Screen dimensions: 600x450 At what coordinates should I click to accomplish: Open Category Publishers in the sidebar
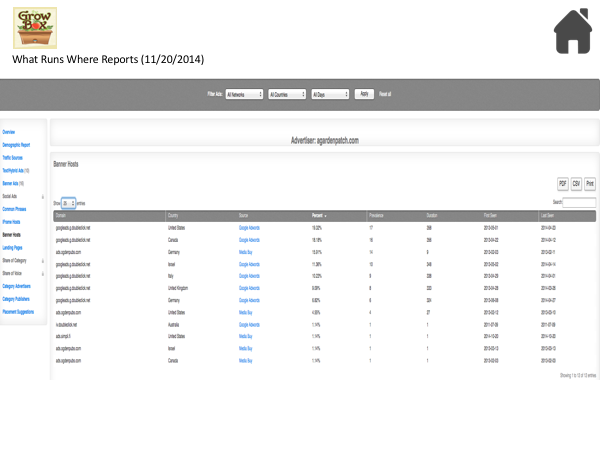[16, 299]
